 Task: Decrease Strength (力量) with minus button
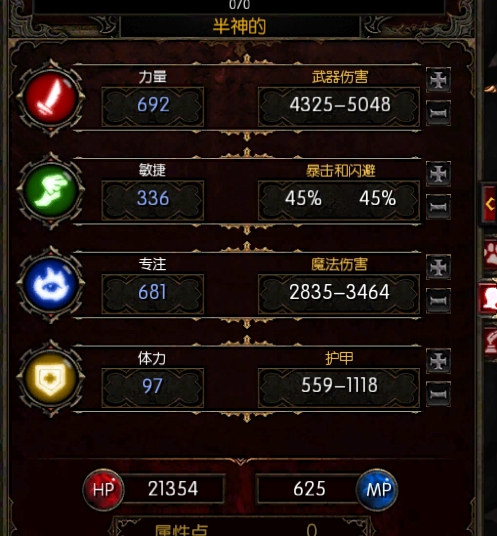point(438,113)
